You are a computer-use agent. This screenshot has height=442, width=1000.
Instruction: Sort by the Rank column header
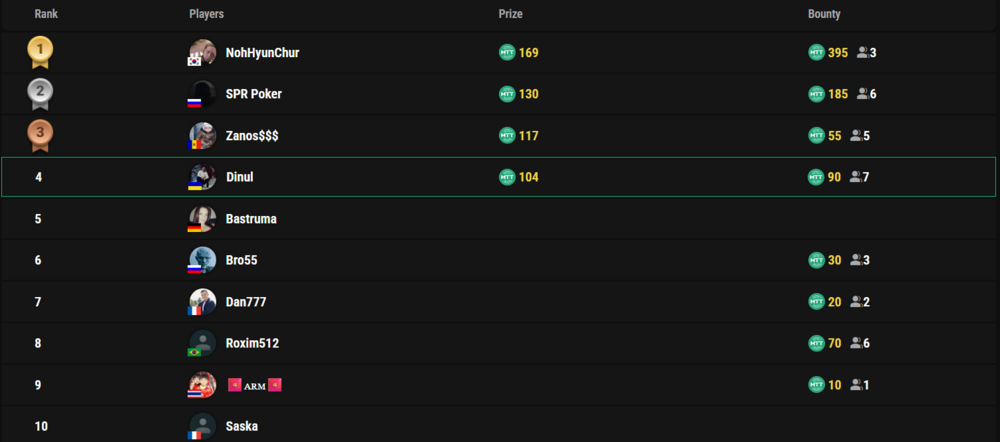pyautogui.click(x=46, y=14)
